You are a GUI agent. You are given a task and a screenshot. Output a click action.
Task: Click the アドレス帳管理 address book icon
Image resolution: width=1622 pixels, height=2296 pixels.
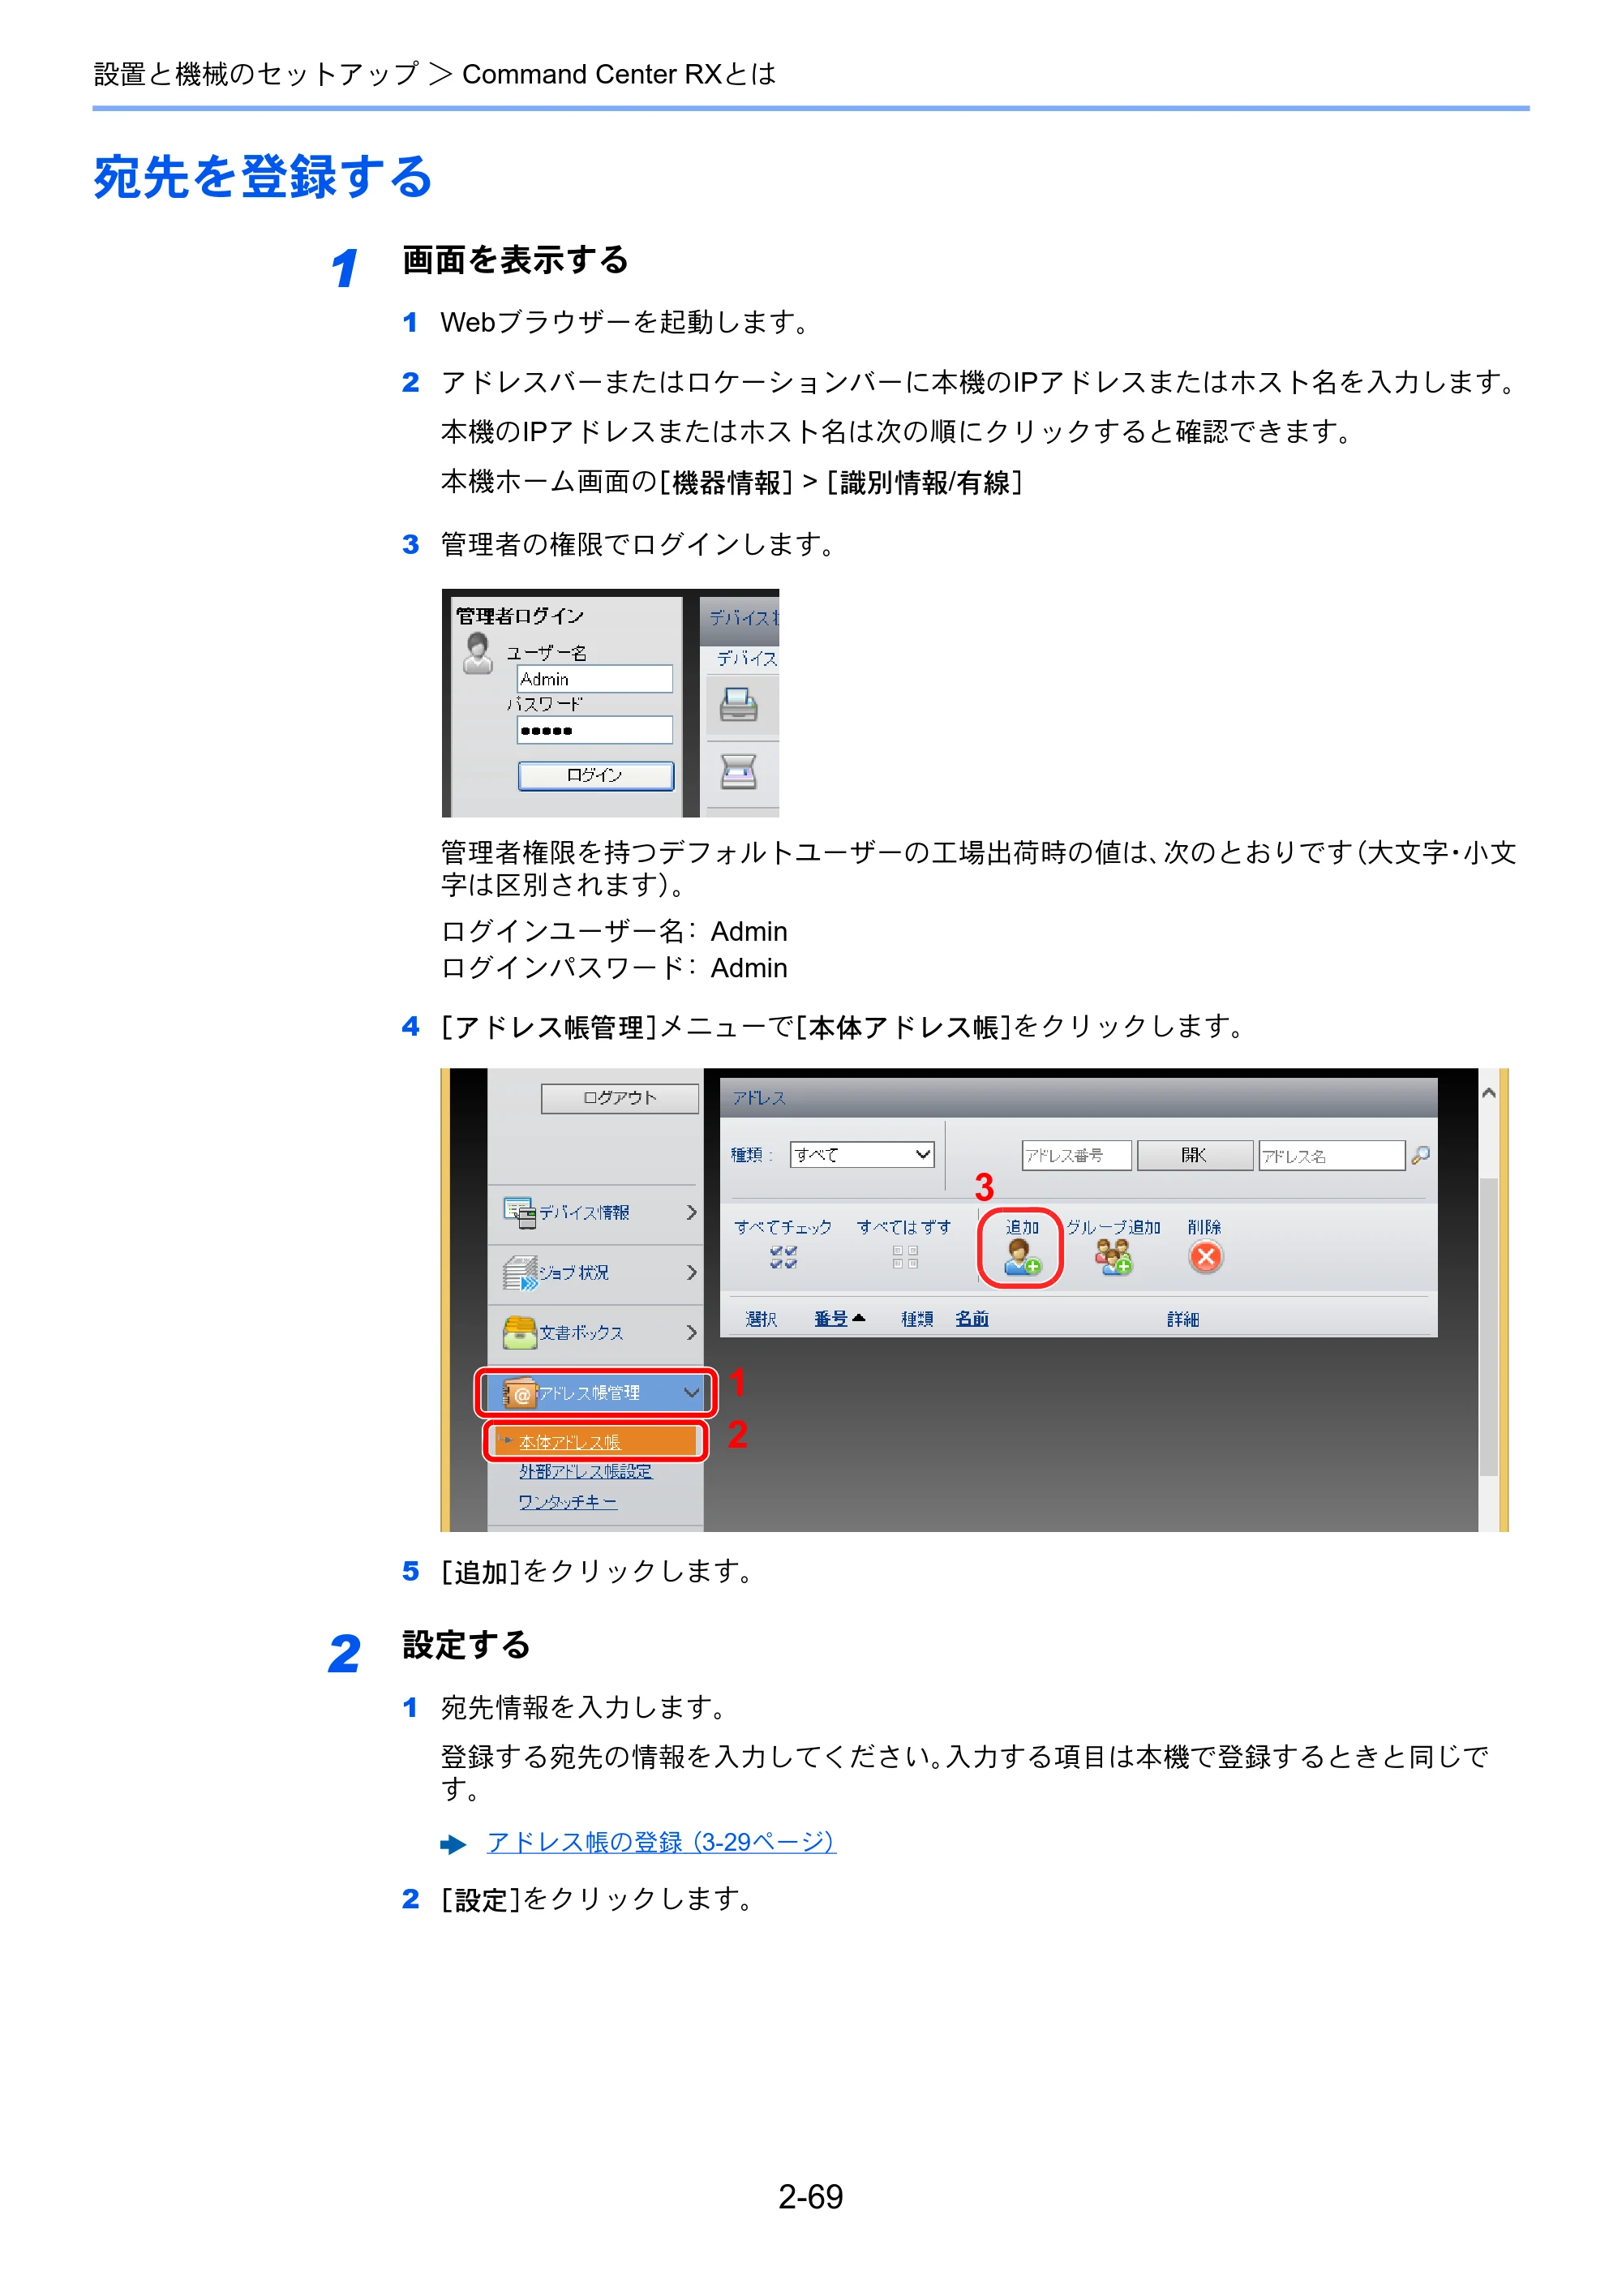(x=518, y=1393)
